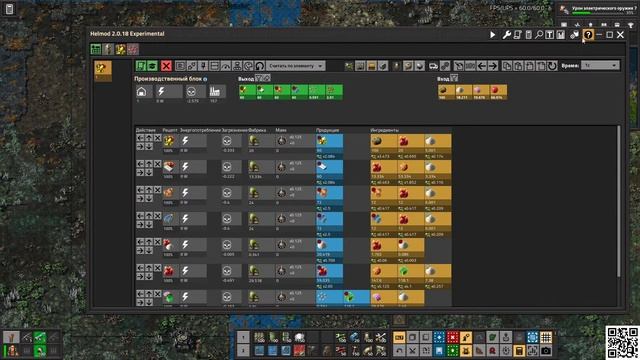Click the camera screenshot shortcut icon
Image resolution: width=640 pixels, height=360 pixels.
click(x=546, y=350)
